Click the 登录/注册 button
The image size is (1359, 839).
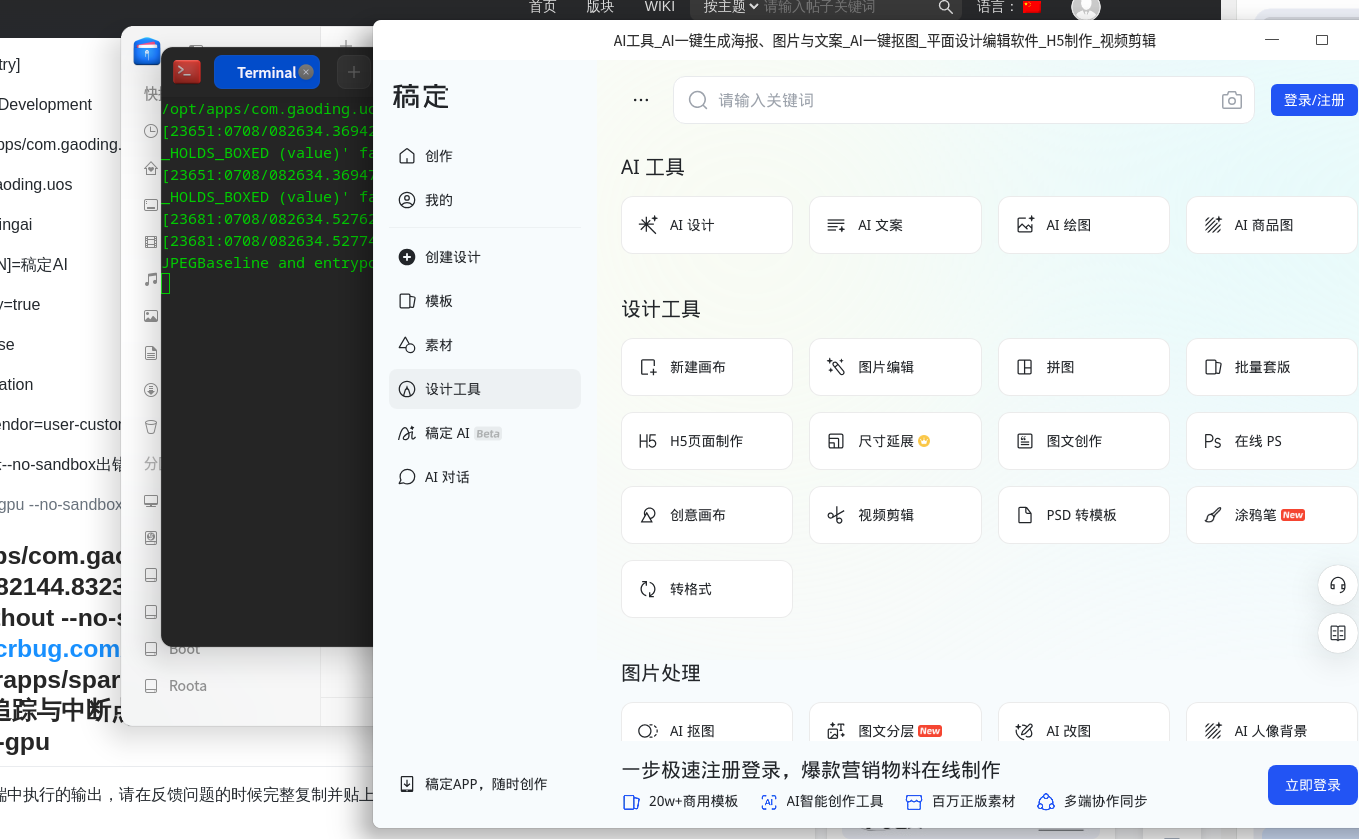tap(1314, 100)
